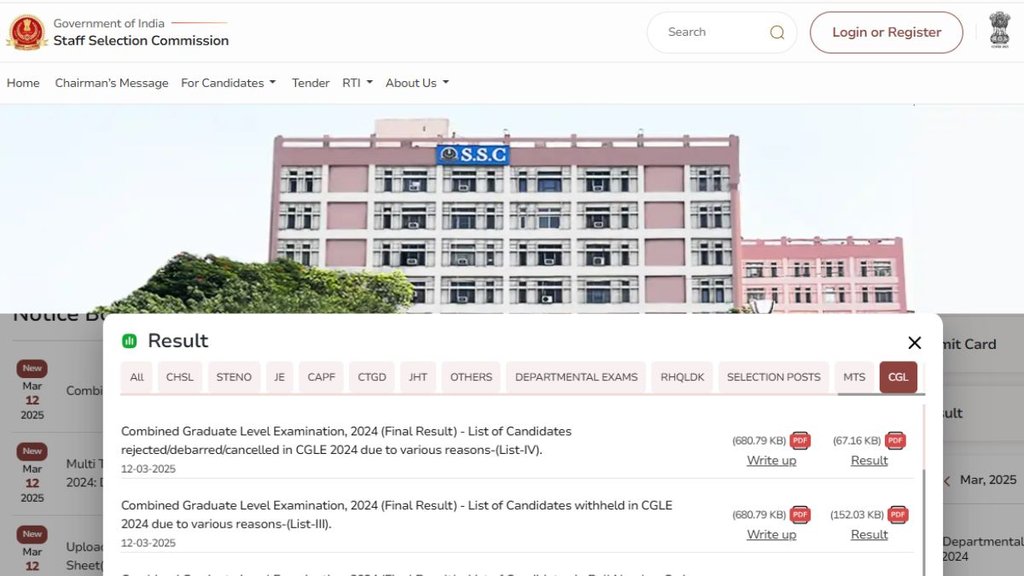Open Write up link for List-III
This screenshot has width=1024, height=576.
click(771, 534)
